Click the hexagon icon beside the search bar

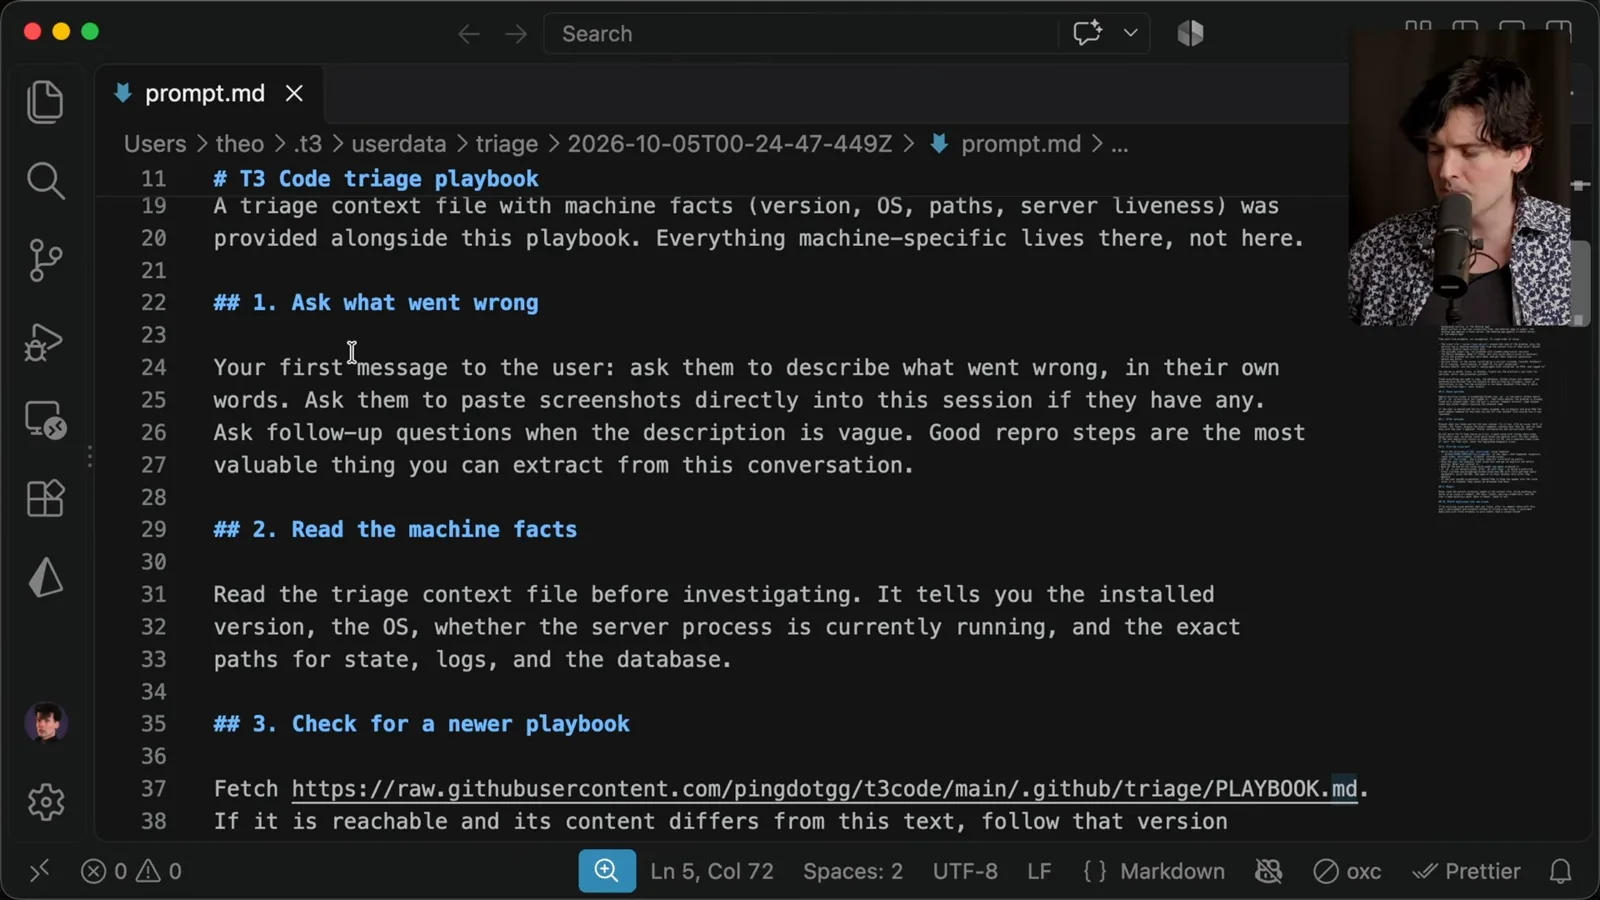coord(1190,33)
